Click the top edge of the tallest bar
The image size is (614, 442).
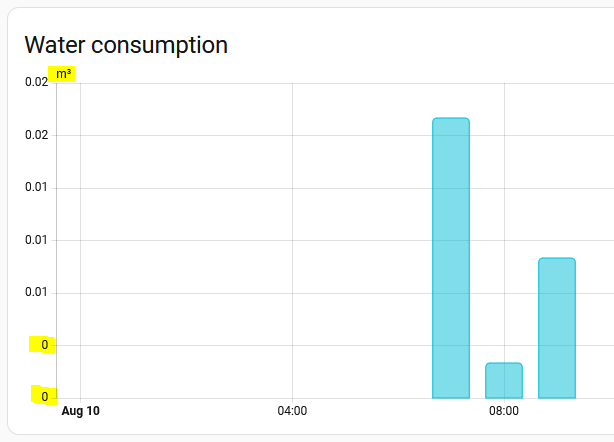tap(451, 118)
